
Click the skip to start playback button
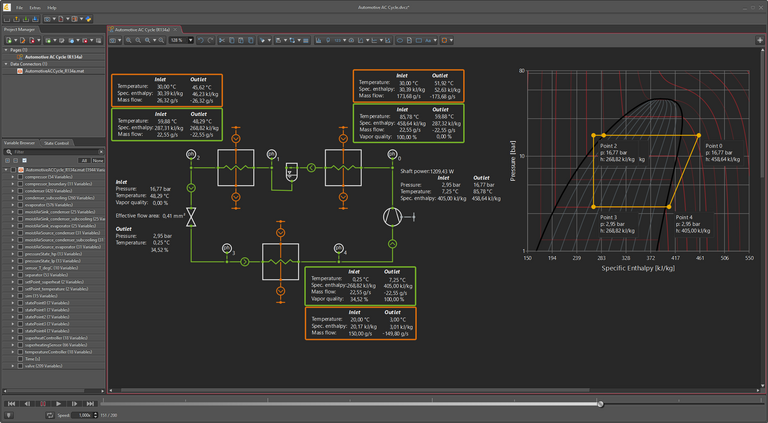click(11, 404)
